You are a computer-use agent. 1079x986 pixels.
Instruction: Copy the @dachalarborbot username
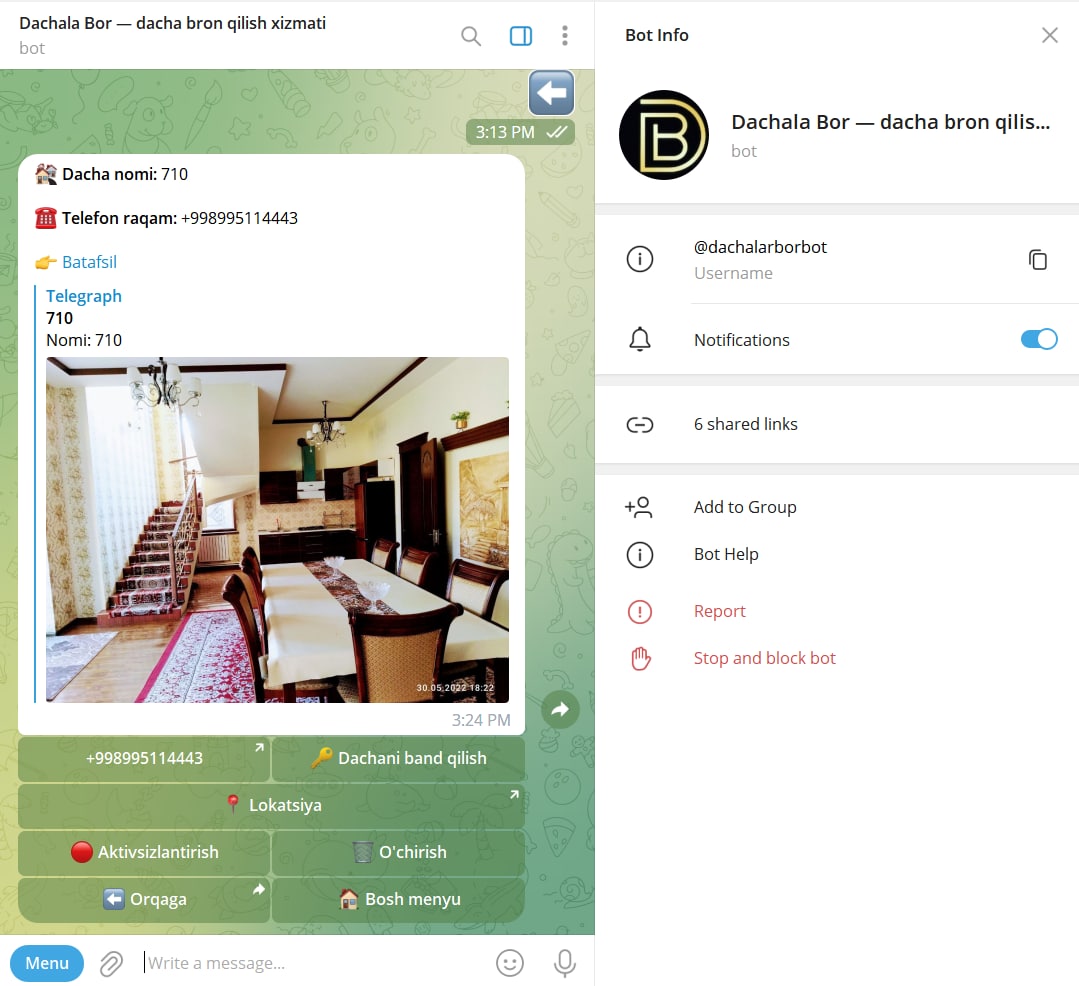(x=1038, y=260)
